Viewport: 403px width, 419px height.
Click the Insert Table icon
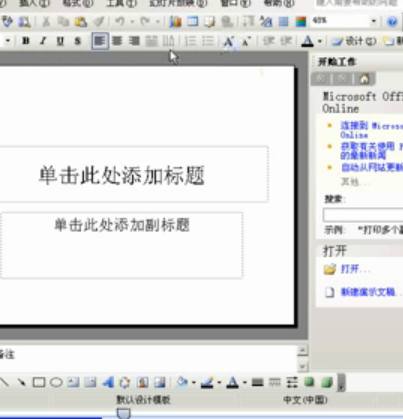point(193,22)
